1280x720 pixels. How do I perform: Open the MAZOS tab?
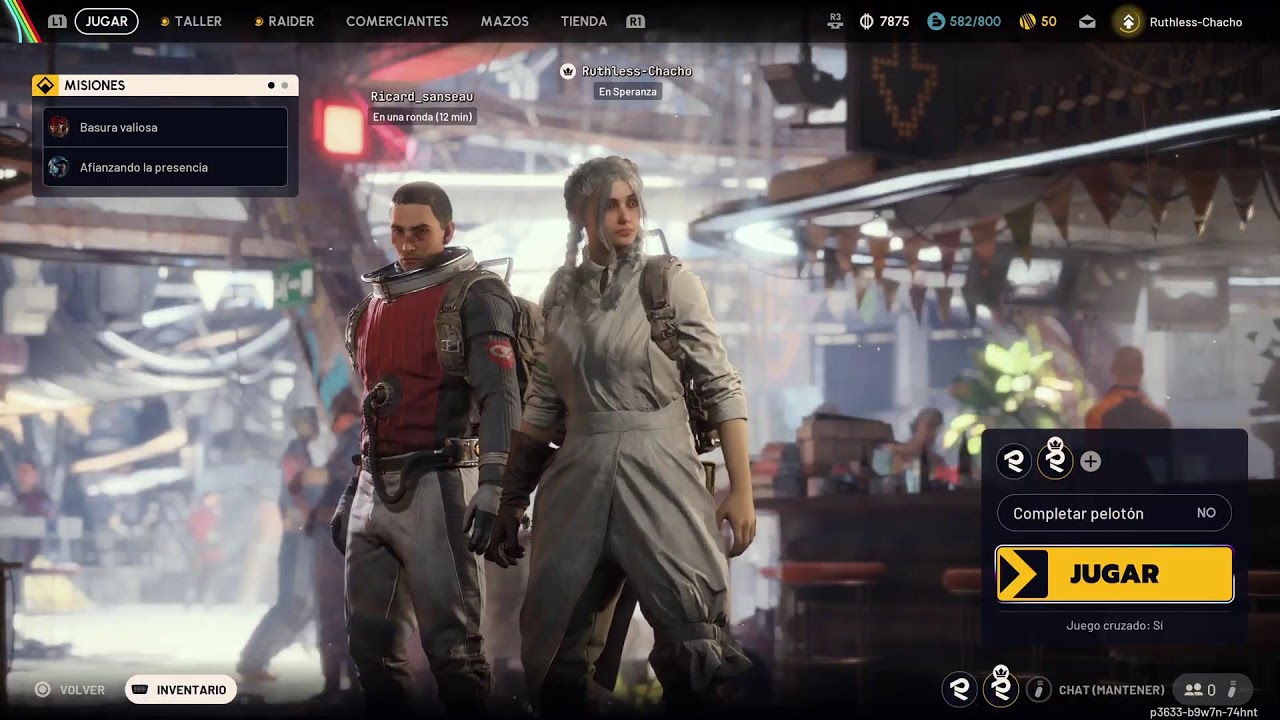coord(505,21)
